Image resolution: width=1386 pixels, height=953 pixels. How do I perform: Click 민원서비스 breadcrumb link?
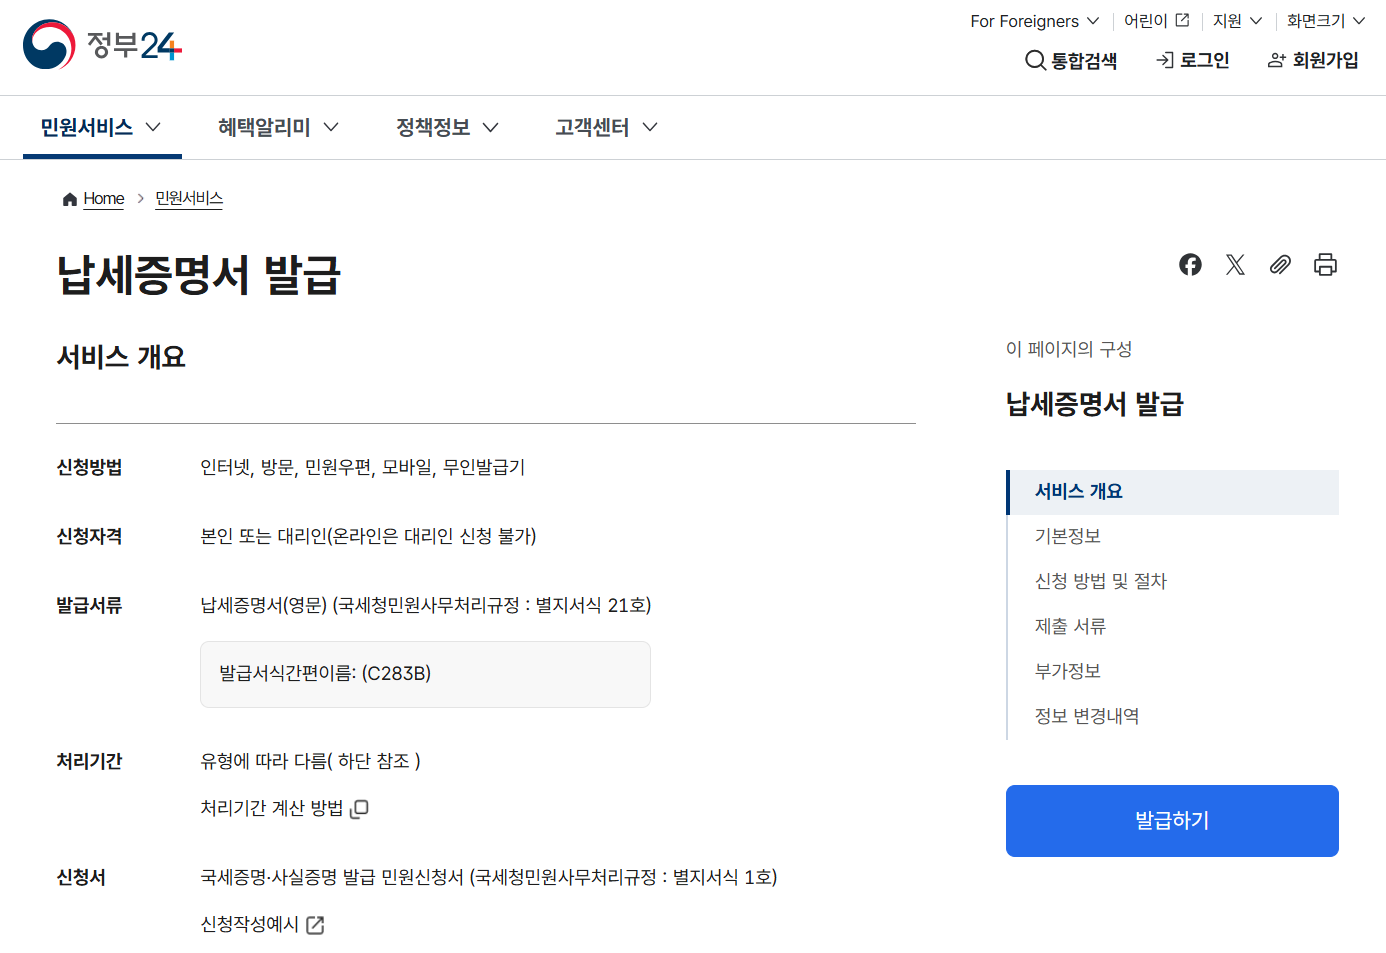point(189,199)
